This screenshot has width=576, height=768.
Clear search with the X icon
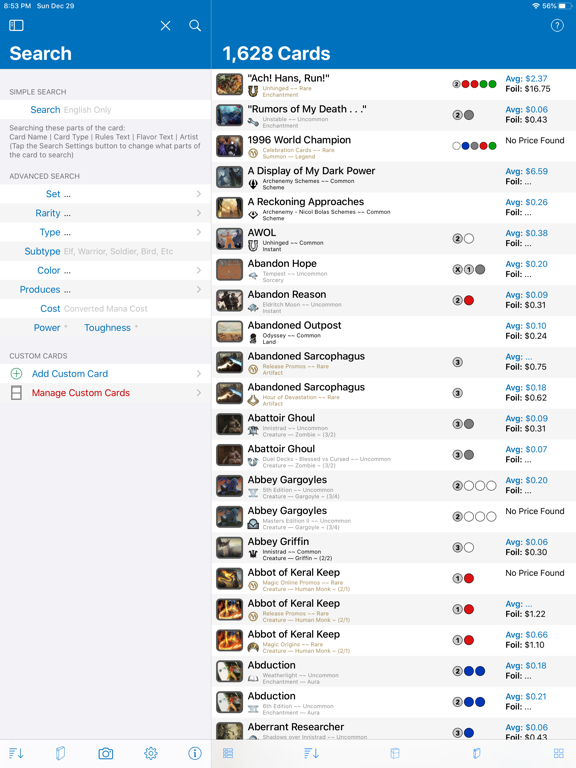pyautogui.click(x=166, y=25)
